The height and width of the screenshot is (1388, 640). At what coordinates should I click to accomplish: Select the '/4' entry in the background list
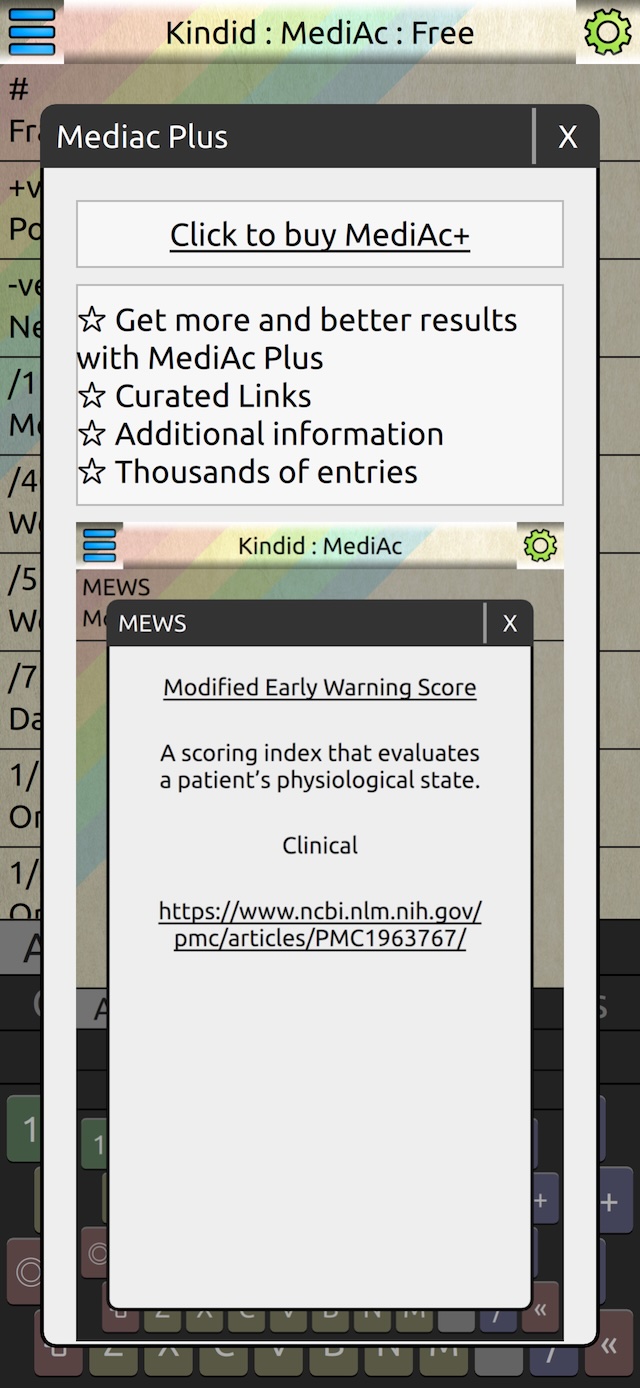(19, 502)
